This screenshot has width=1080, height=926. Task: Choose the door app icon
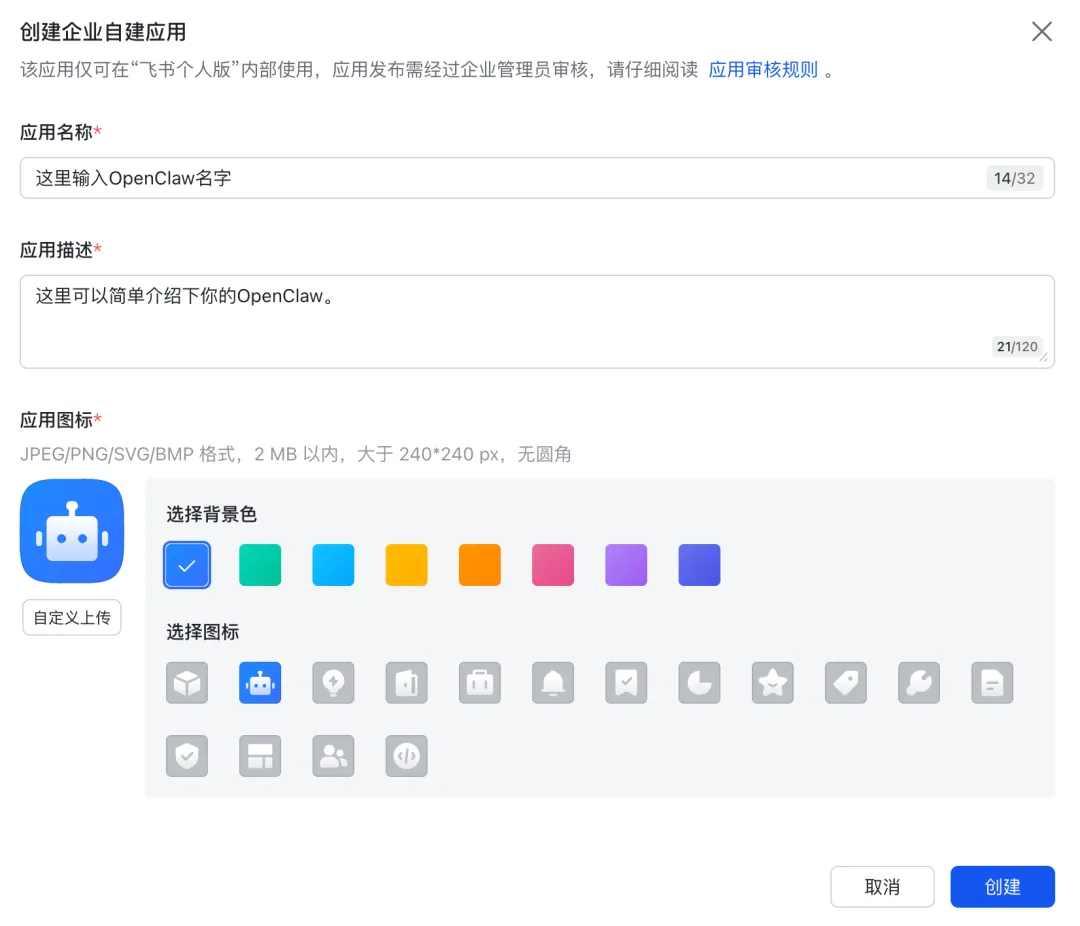point(406,683)
